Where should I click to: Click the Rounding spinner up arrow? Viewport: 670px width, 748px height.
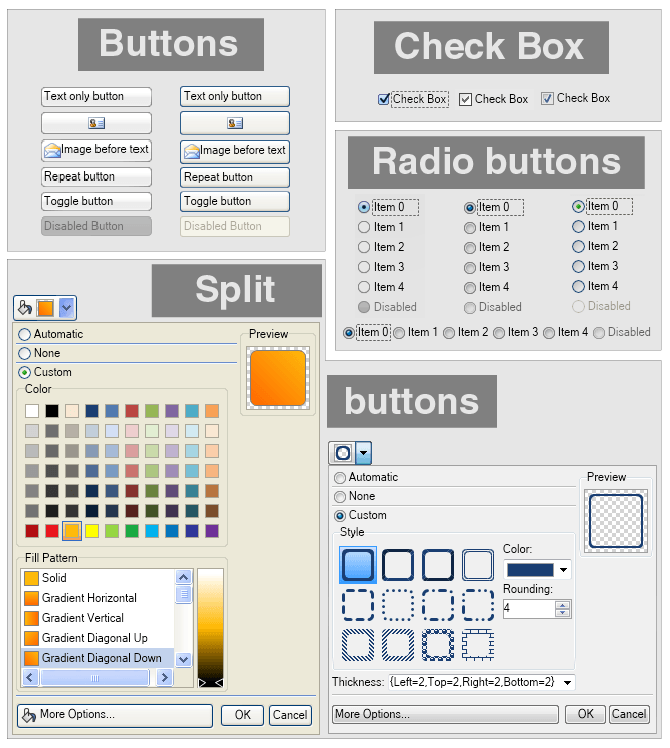[562, 604]
